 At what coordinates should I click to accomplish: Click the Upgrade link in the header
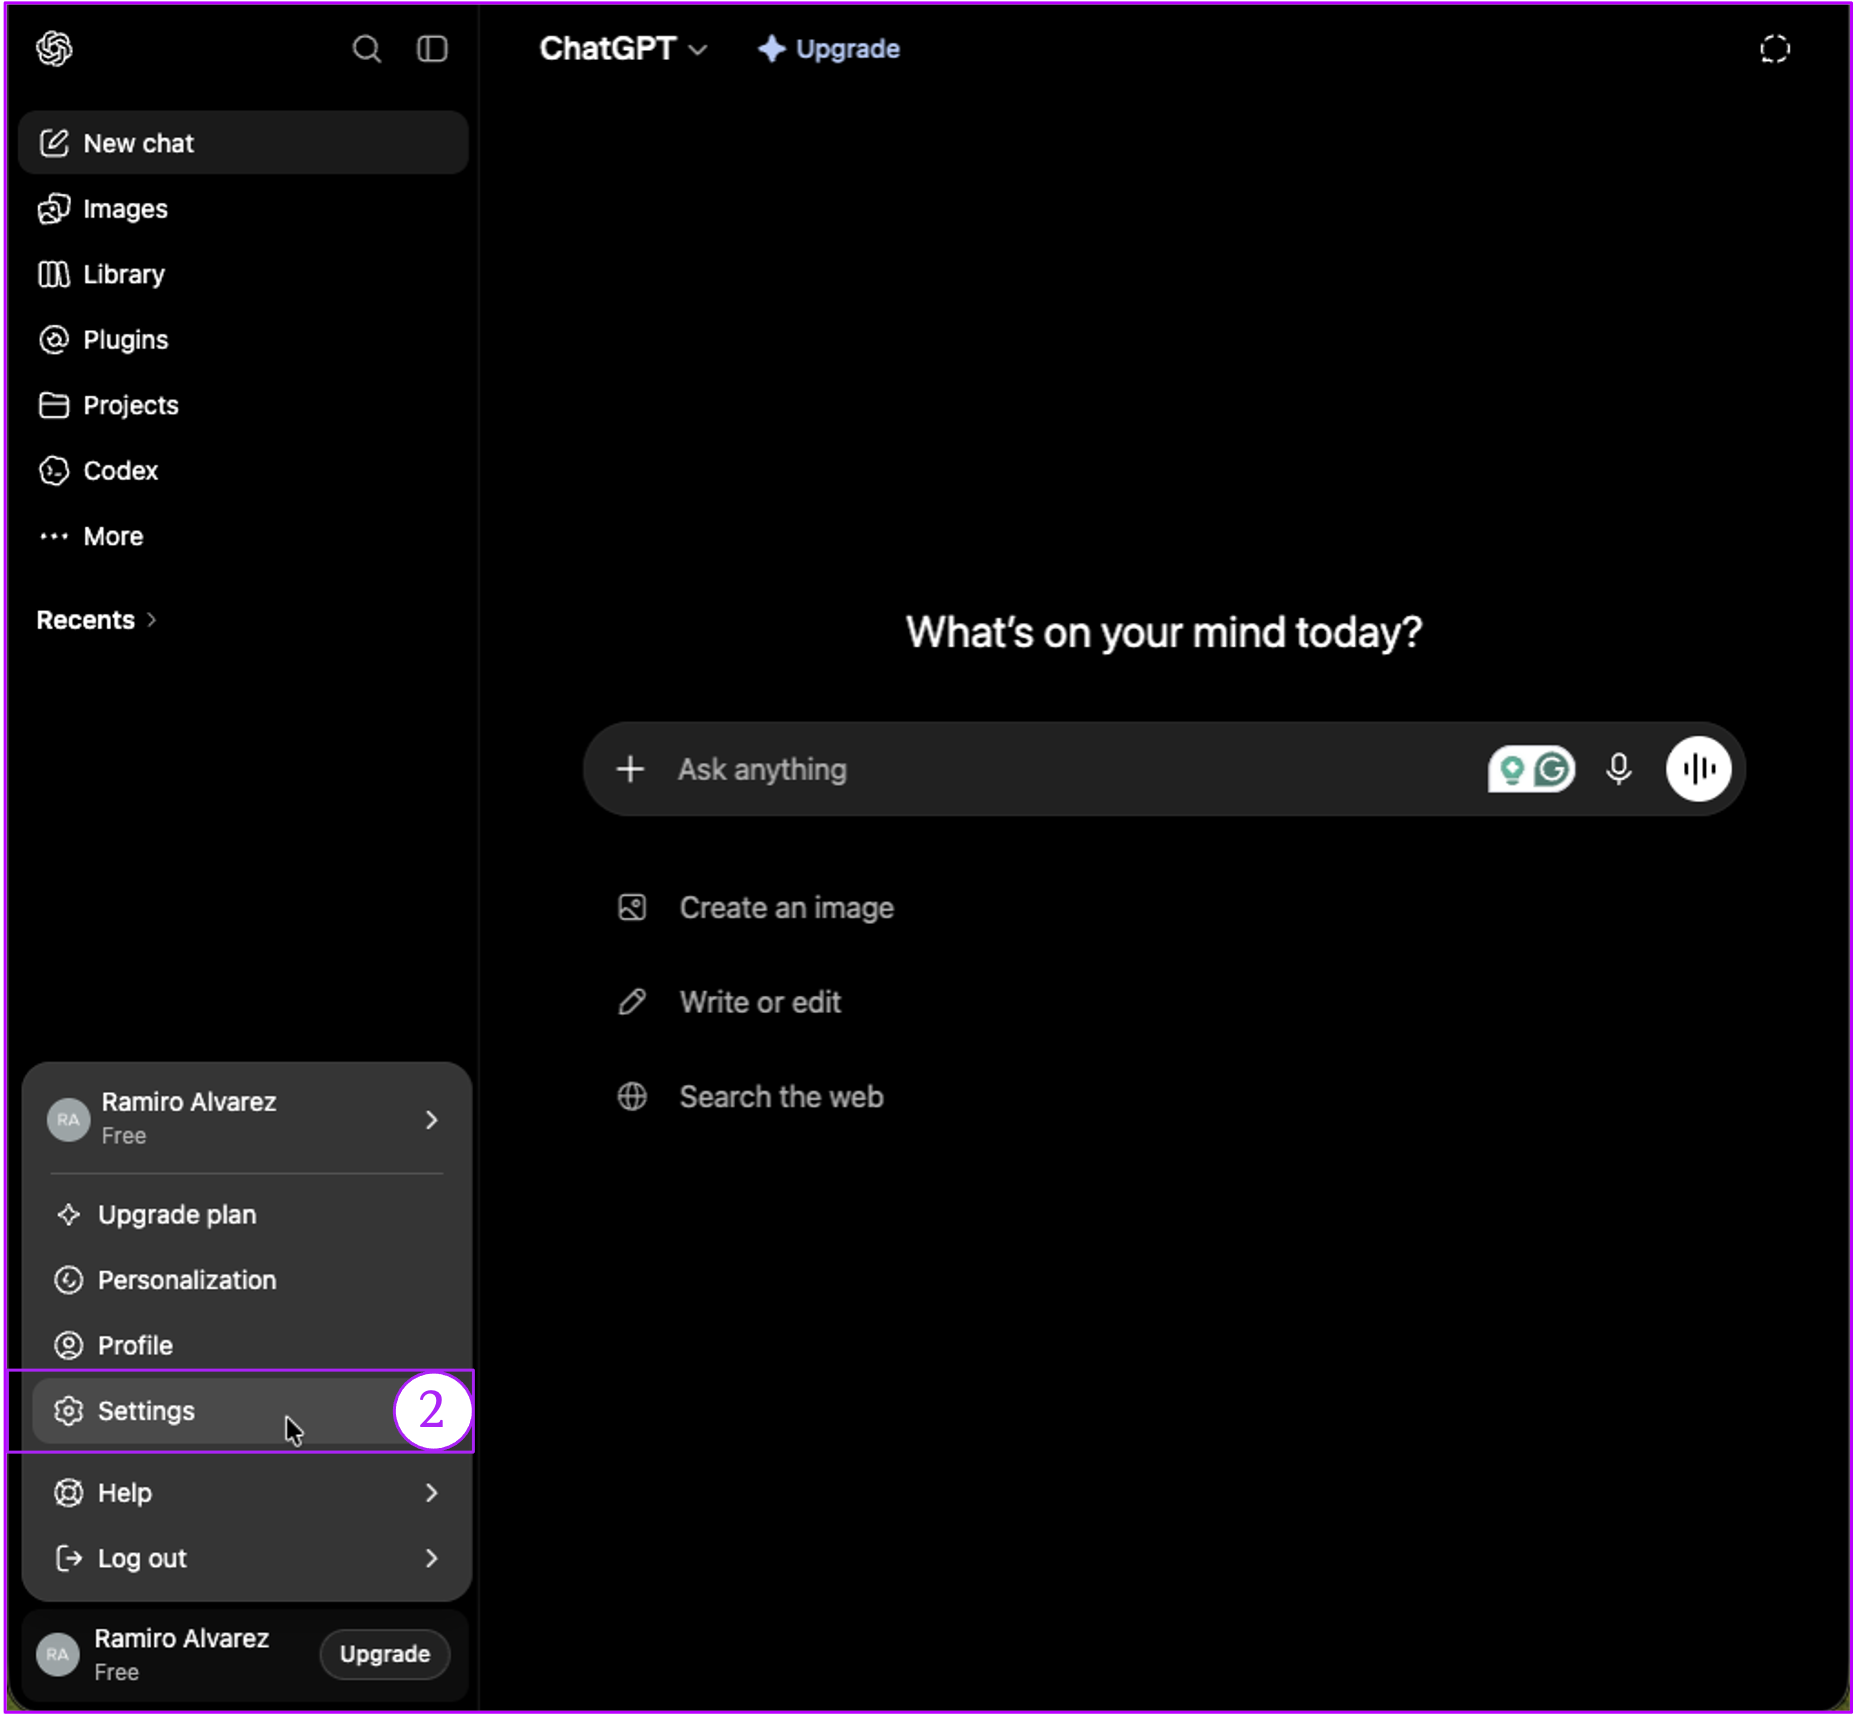coord(828,48)
